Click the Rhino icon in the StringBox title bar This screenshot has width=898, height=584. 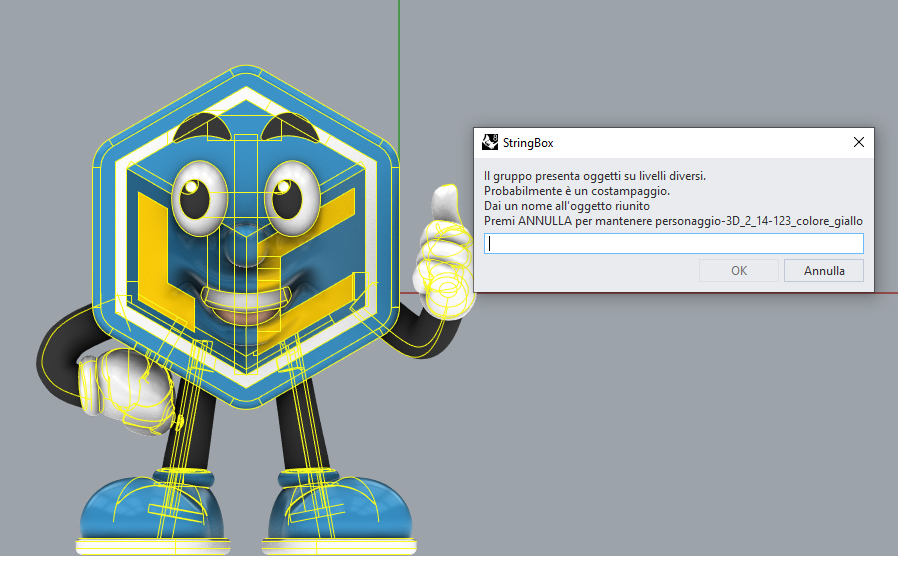point(490,142)
